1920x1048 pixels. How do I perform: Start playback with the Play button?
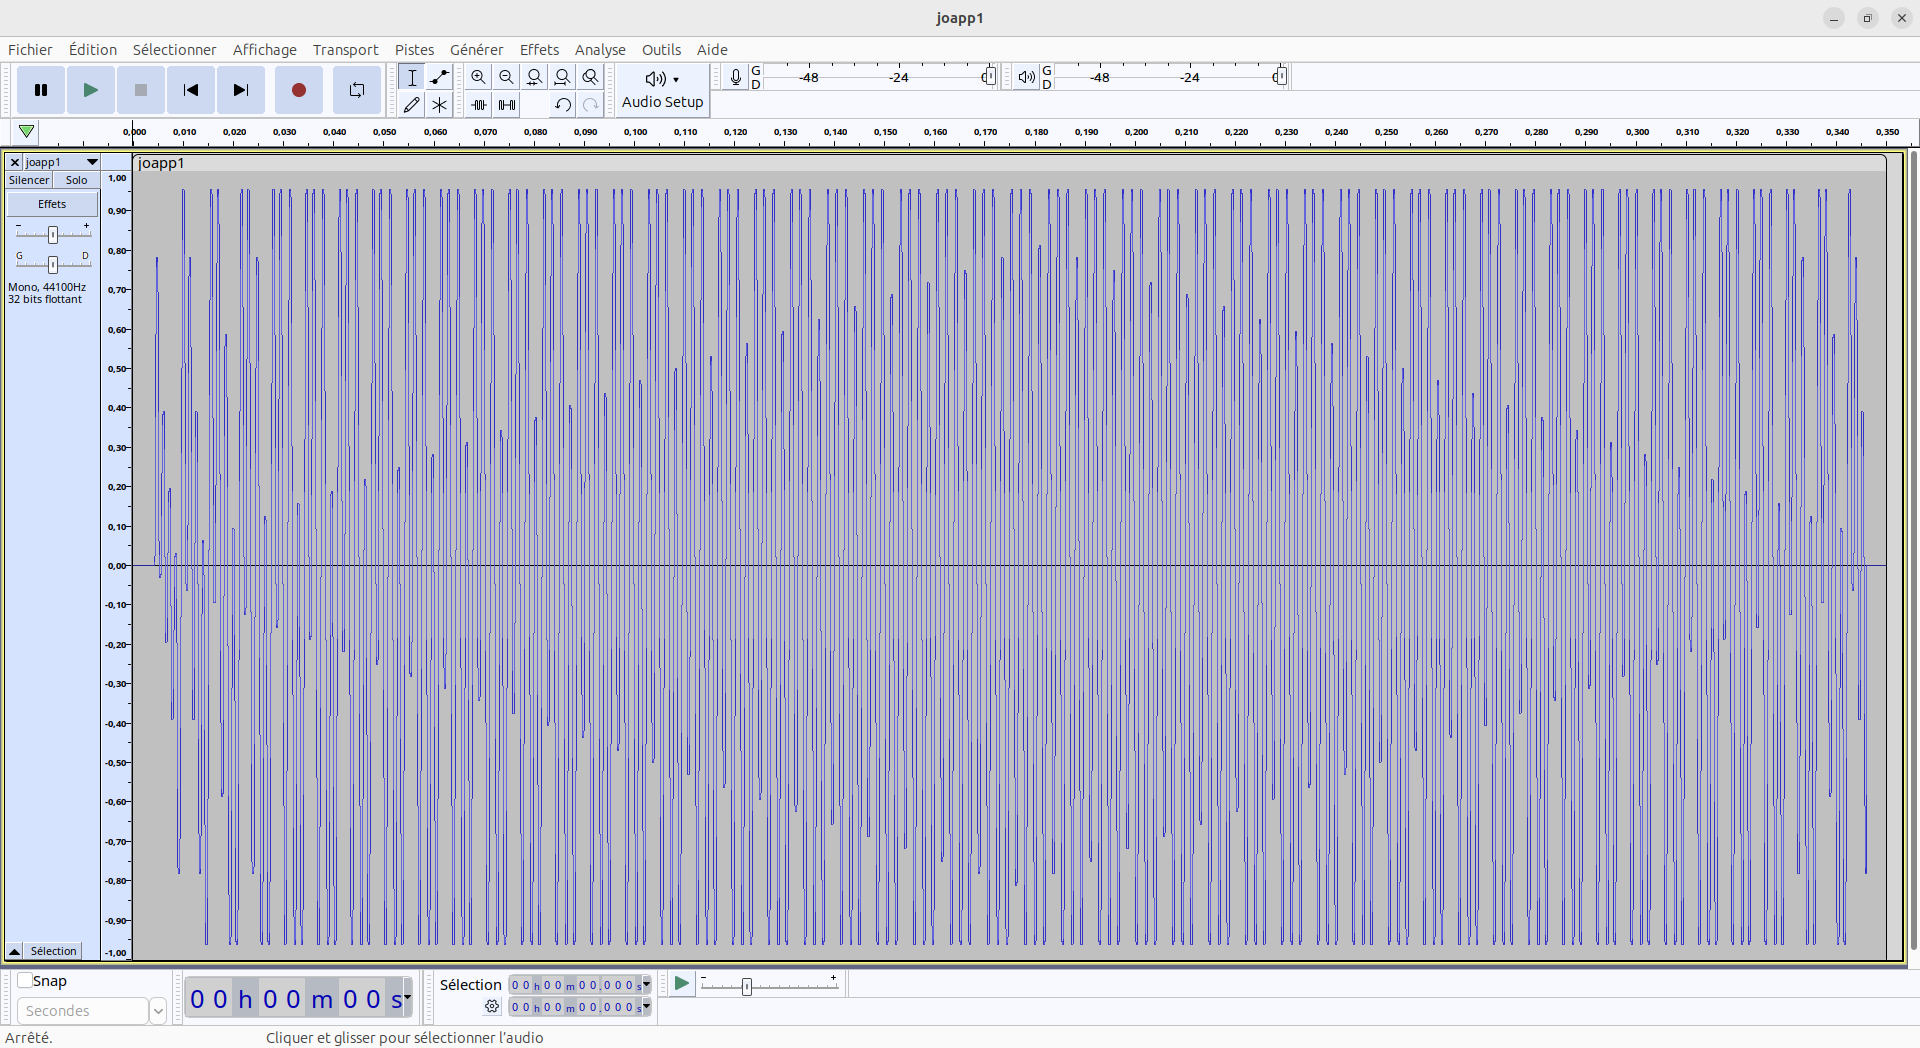tap(90, 90)
